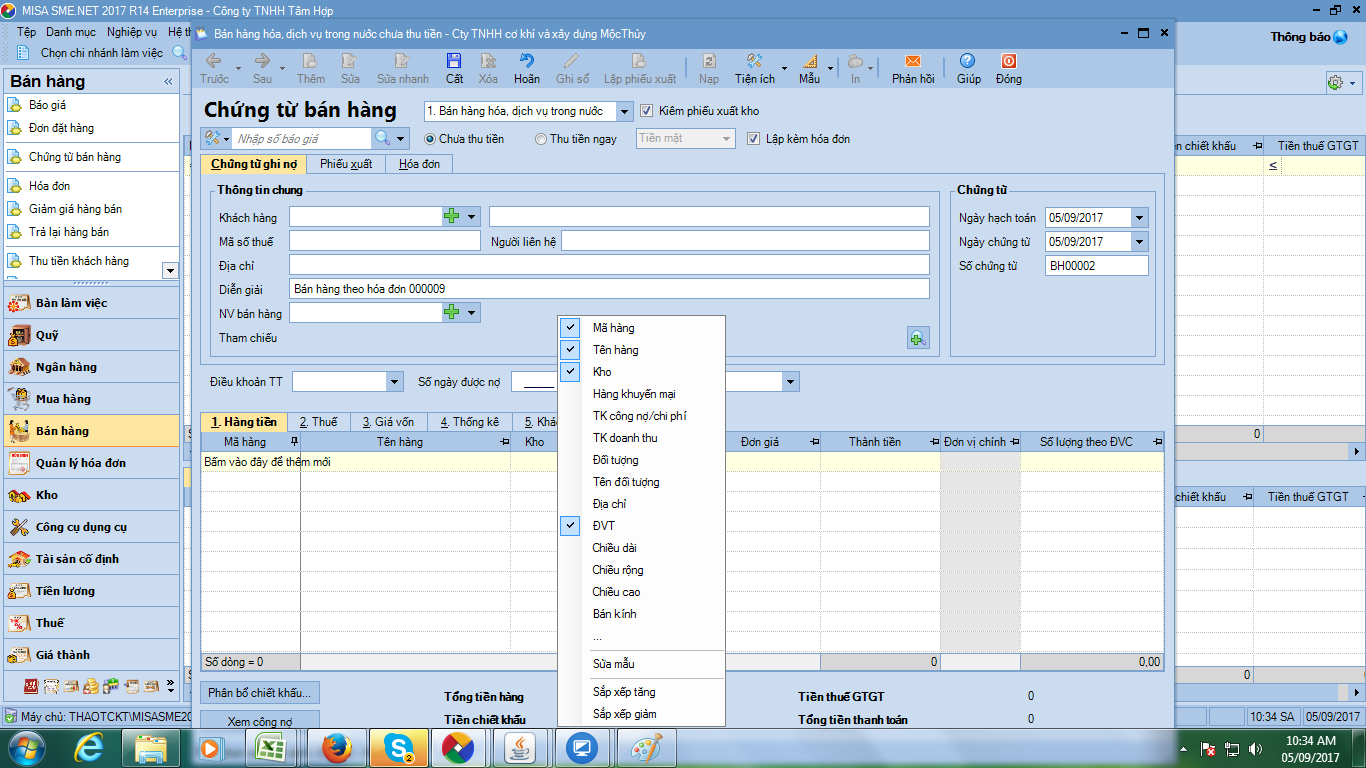Click the Phân bổ chiết khấu button
1366x768 pixels.
[x=260, y=692]
